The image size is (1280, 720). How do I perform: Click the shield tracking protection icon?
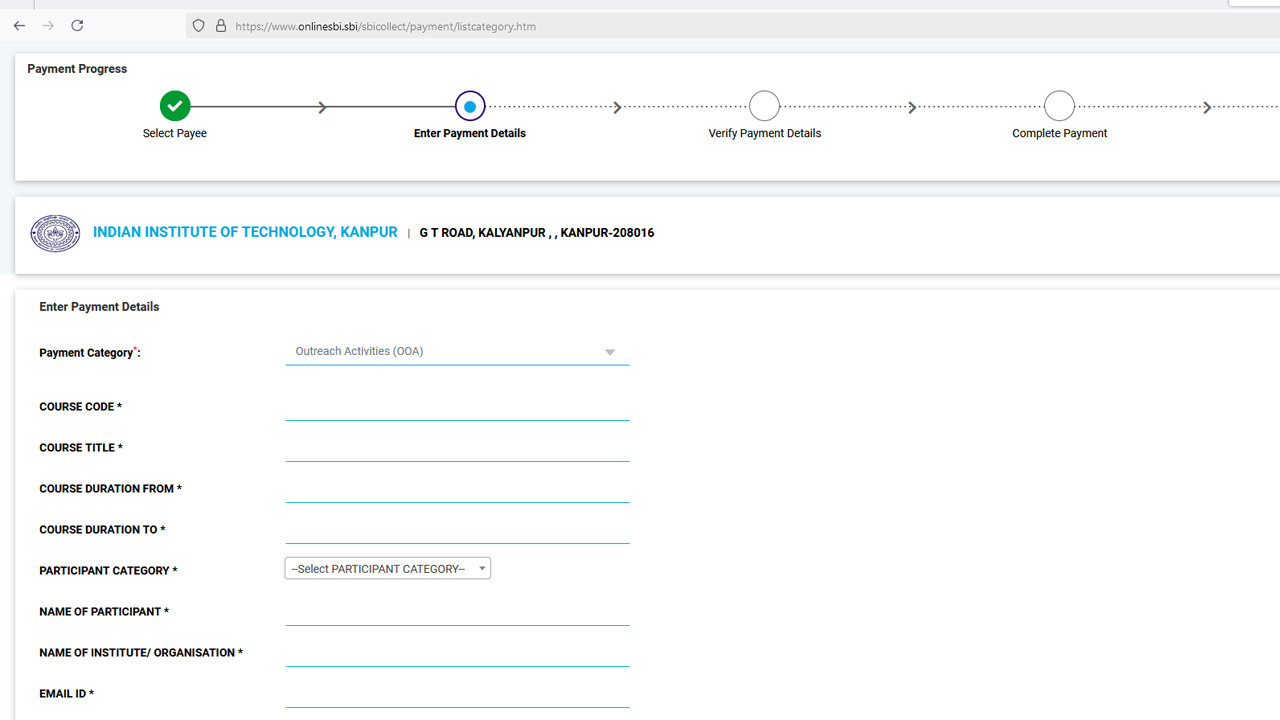point(197,26)
